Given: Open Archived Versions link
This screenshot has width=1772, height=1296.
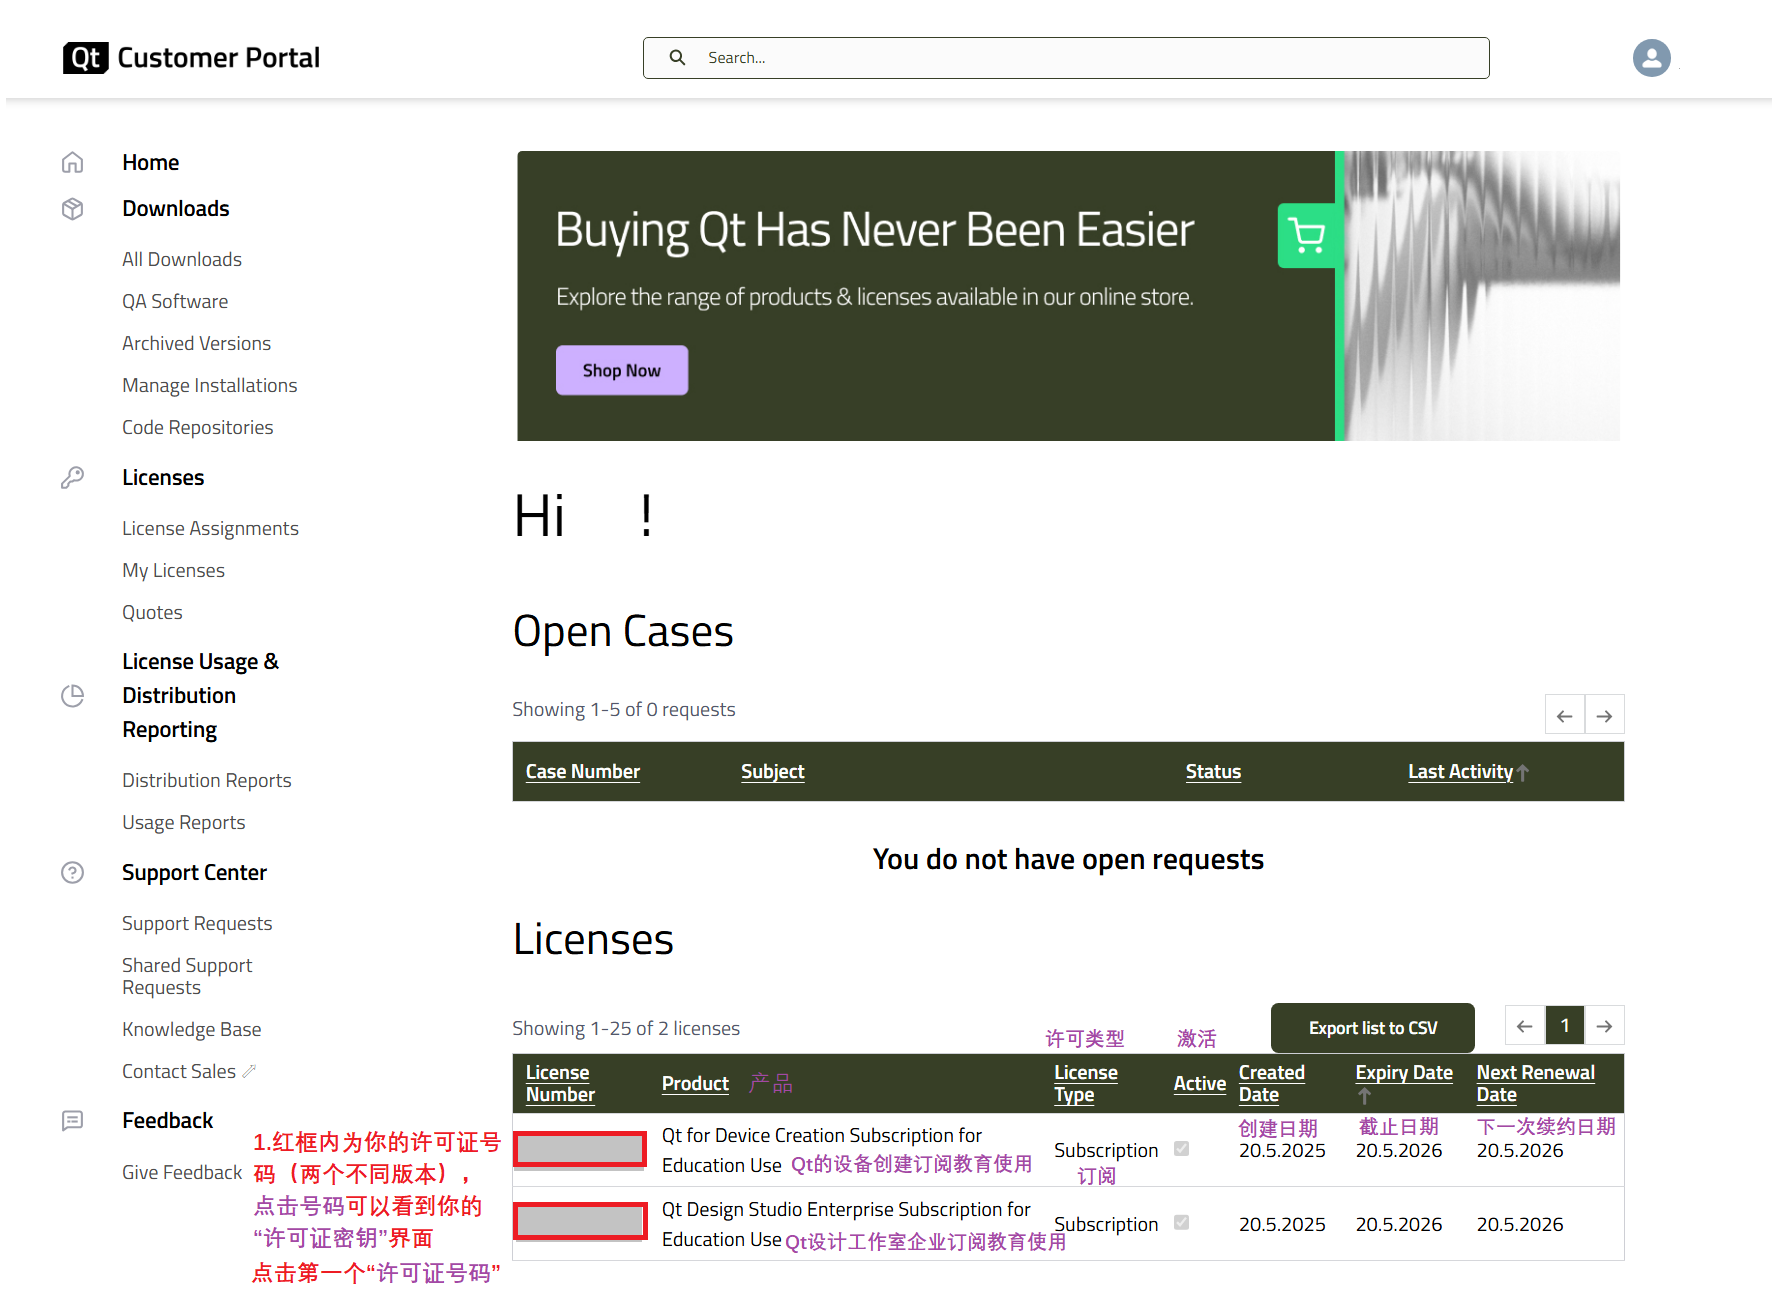Looking at the screenshot, I should click(196, 343).
